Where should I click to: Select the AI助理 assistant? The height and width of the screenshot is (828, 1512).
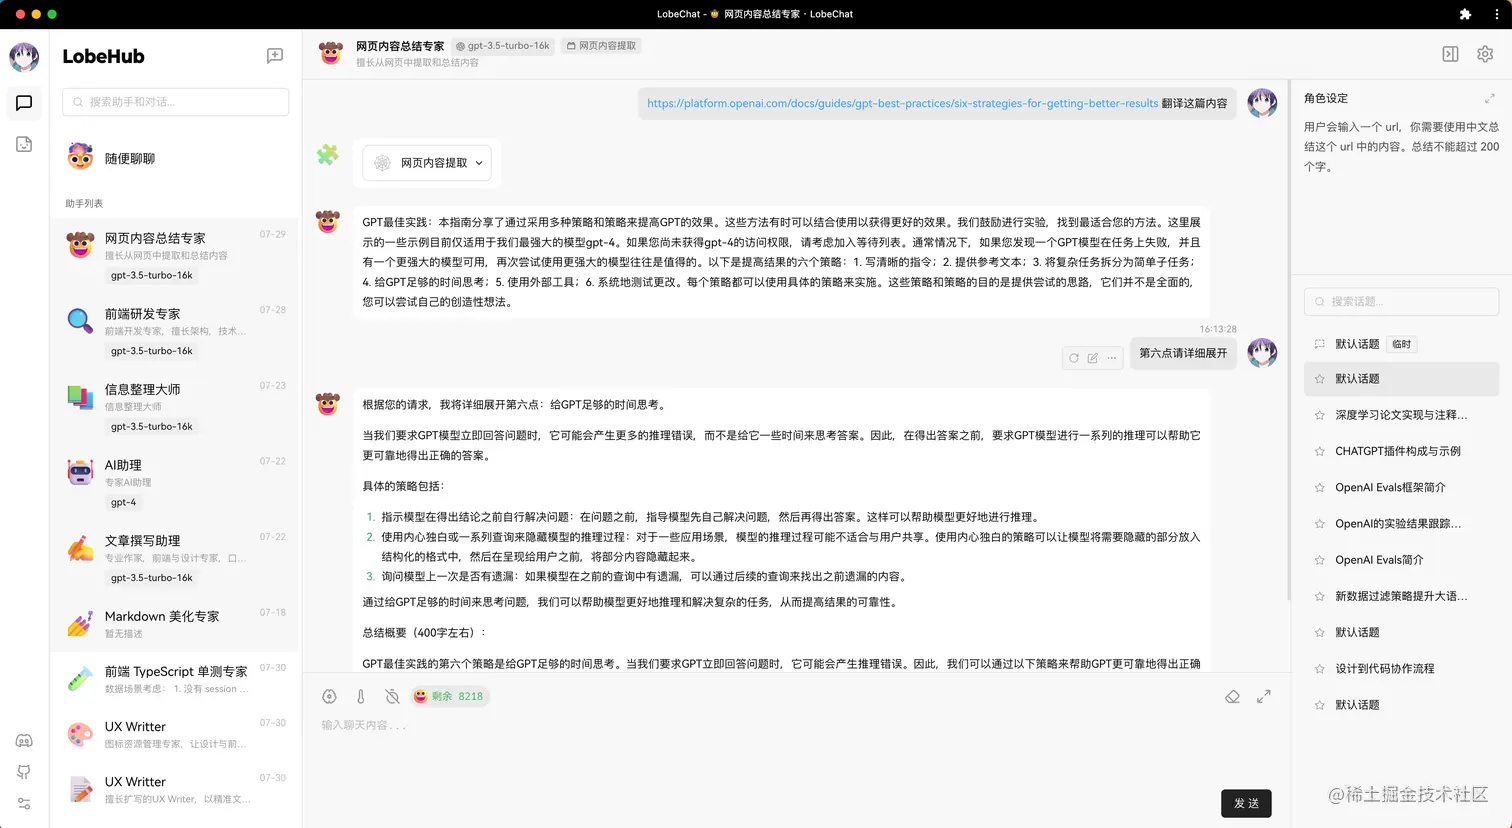coord(175,483)
